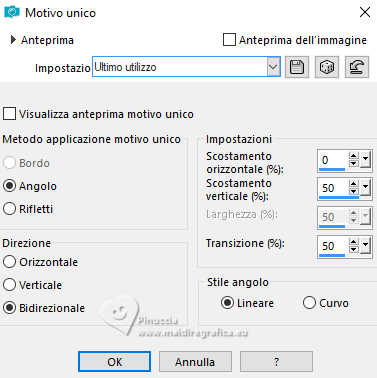
Task: Click the Motivo unico title bar icon
Action: coord(12,12)
